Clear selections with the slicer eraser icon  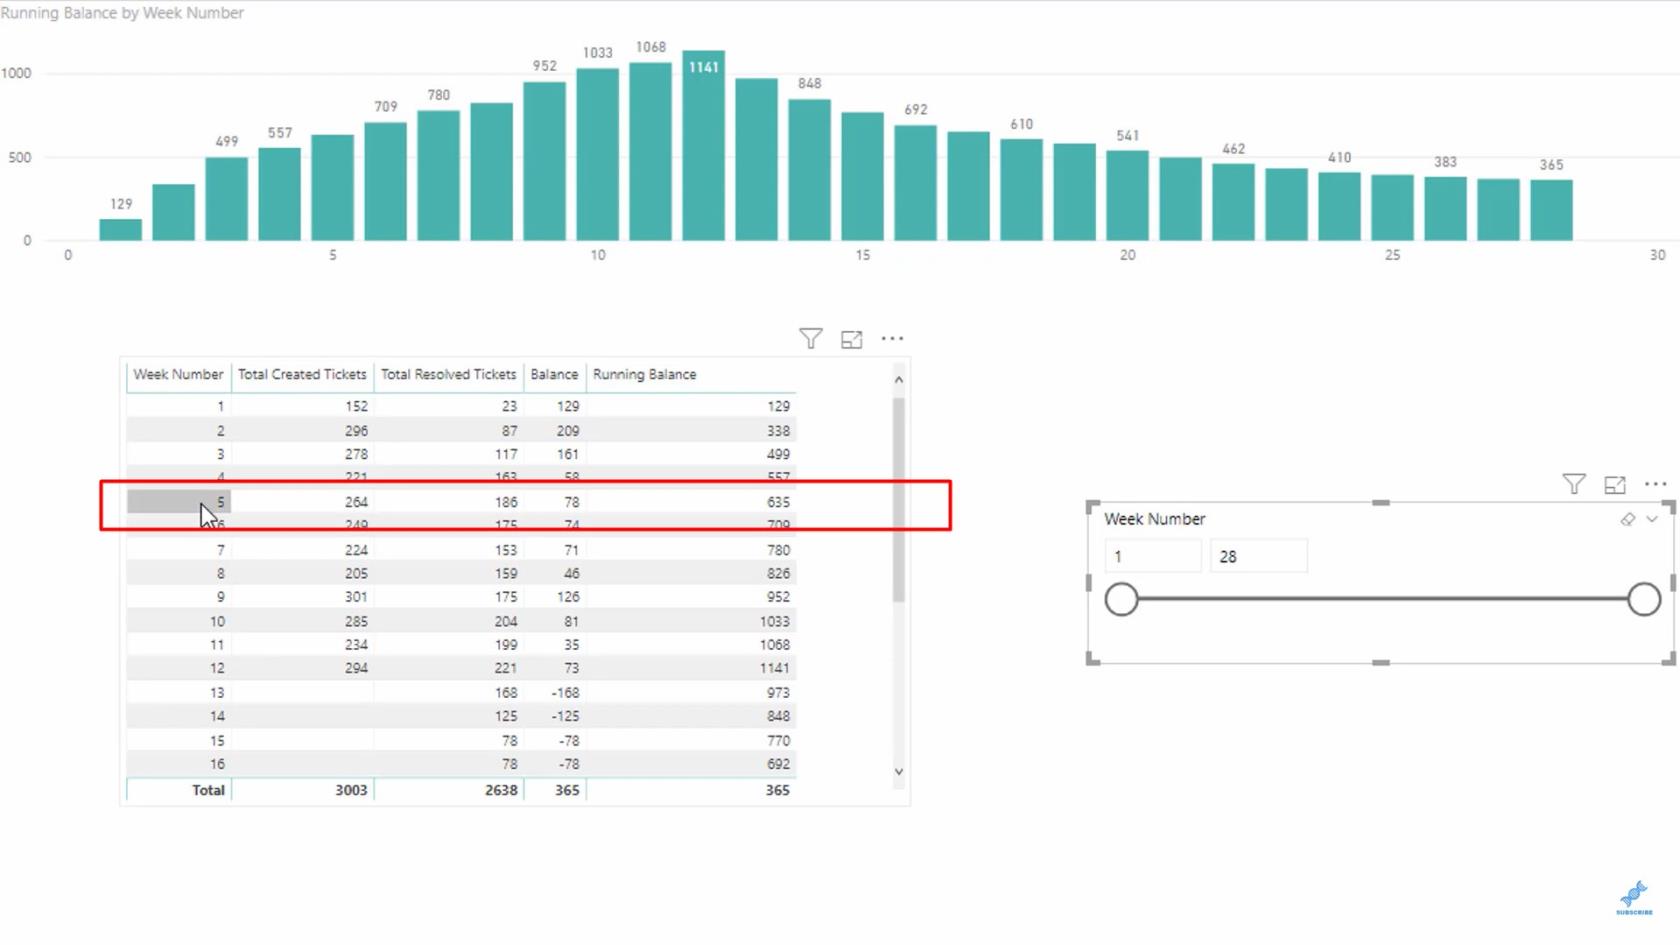(x=1628, y=519)
